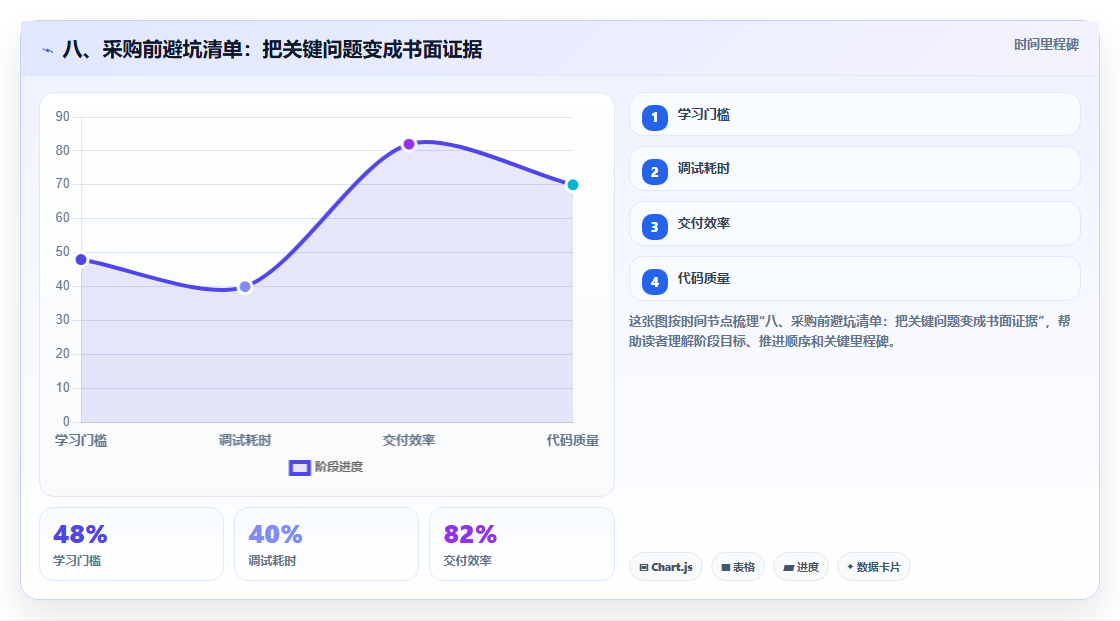Click the 数据卡片 tag
This screenshot has height=621, width=1120.
(874, 567)
